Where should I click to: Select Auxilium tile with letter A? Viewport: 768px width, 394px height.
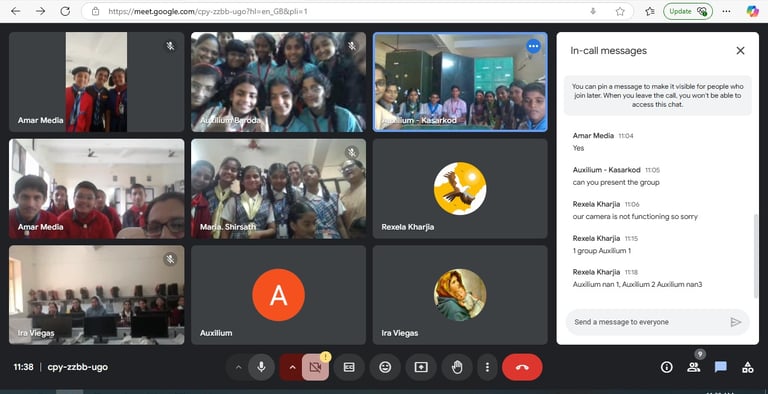tap(278, 295)
